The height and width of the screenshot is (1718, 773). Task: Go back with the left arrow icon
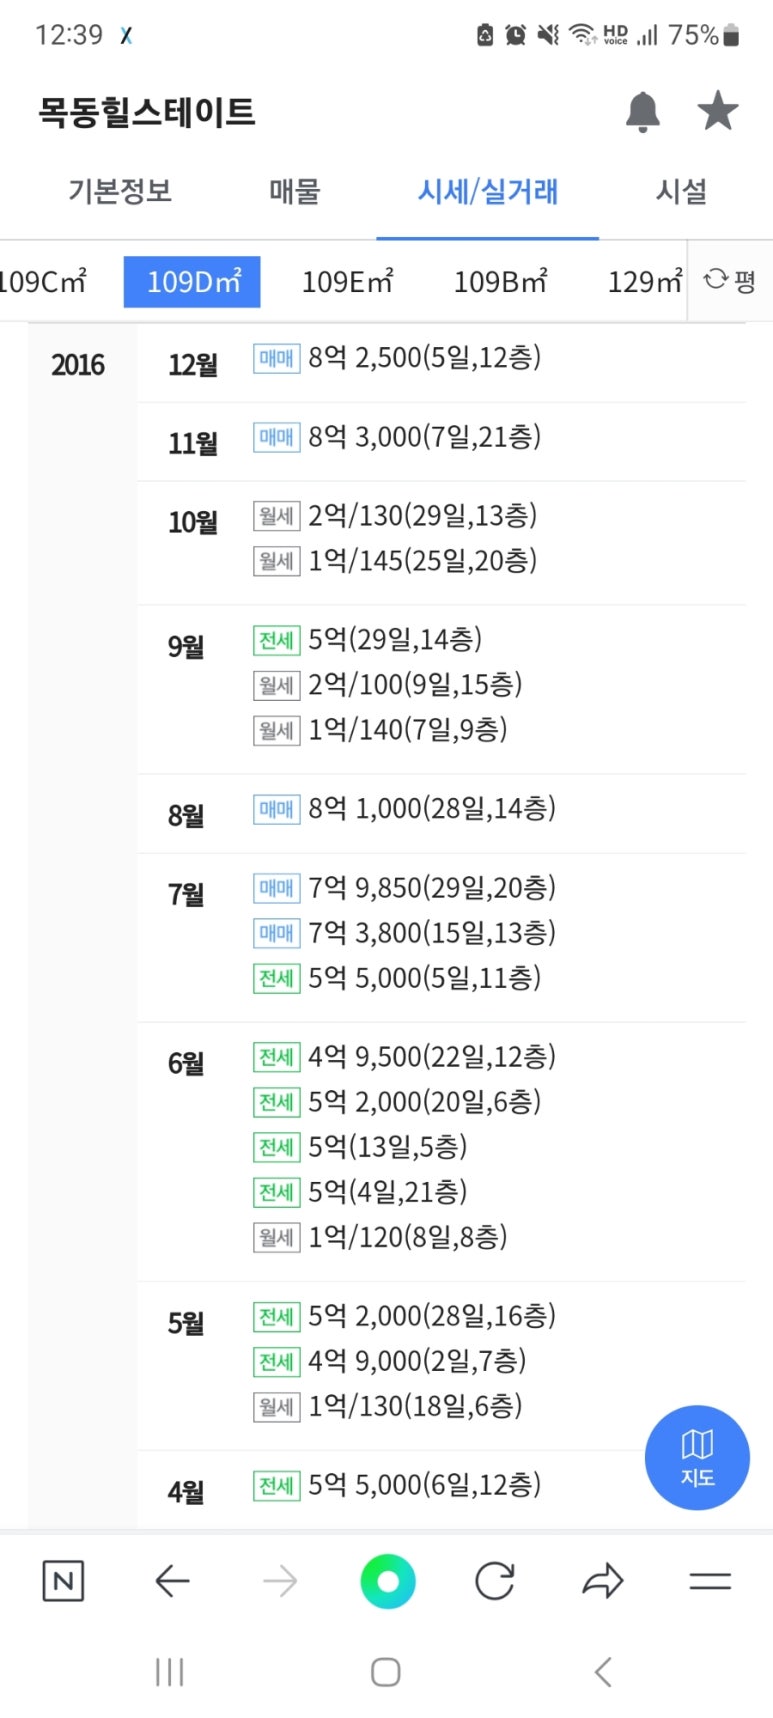tap(172, 1581)
